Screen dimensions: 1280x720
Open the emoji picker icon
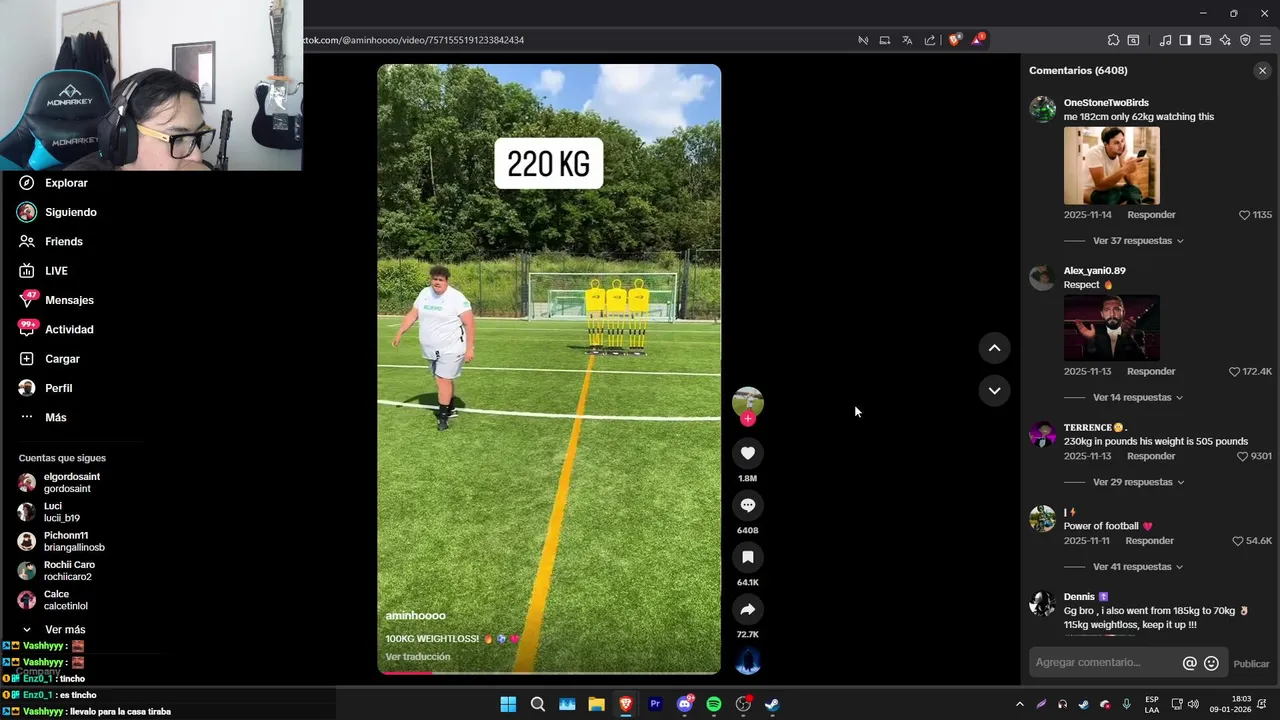click(x=1211, y=663)
